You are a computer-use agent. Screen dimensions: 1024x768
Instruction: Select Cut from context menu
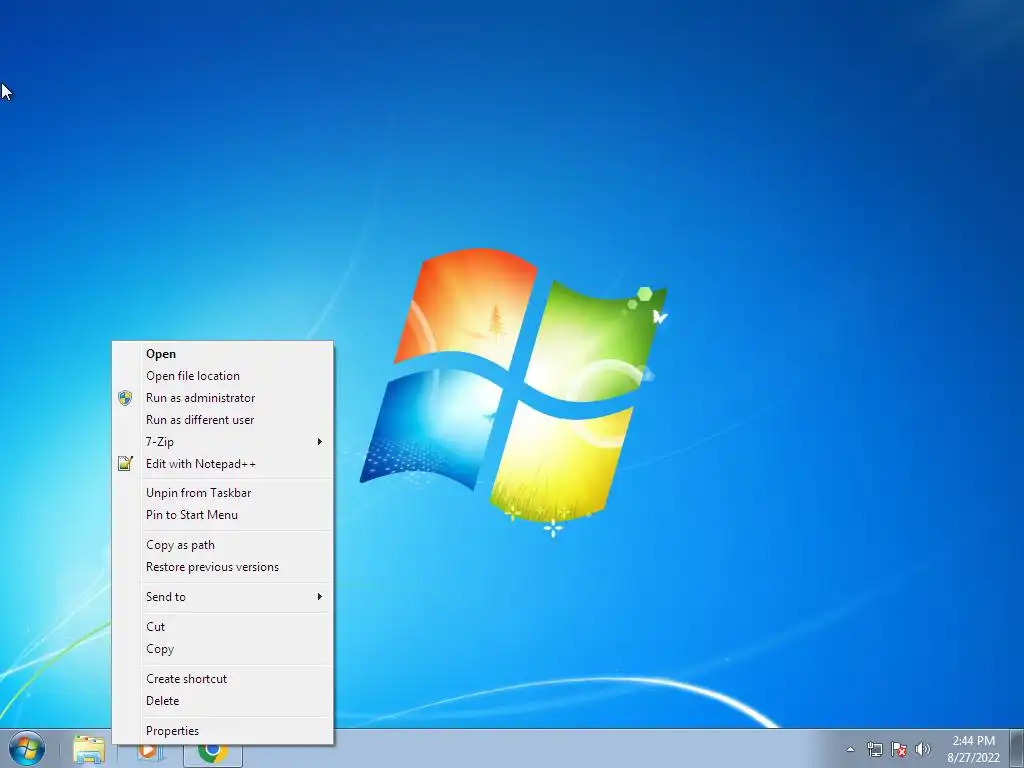[223, 627]
